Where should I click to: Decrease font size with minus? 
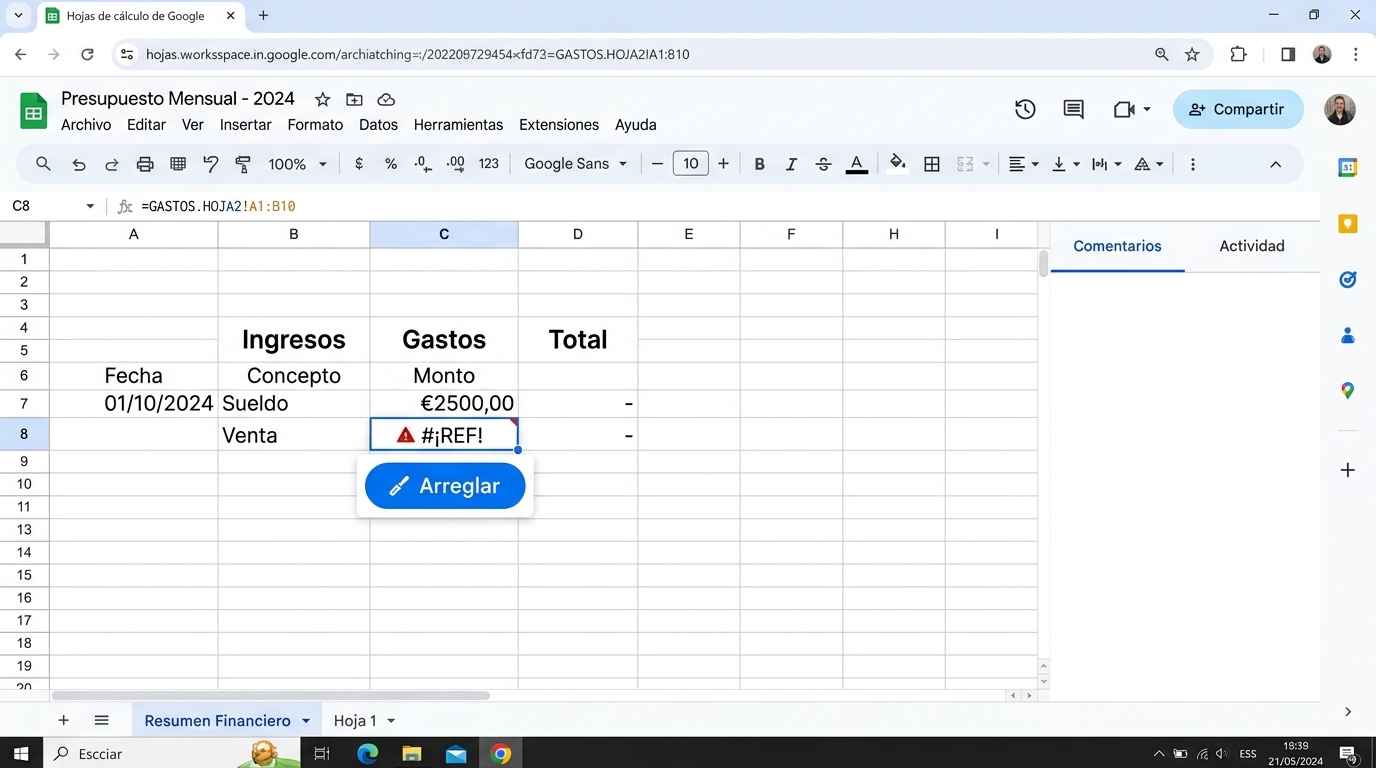tap(657, 164)
